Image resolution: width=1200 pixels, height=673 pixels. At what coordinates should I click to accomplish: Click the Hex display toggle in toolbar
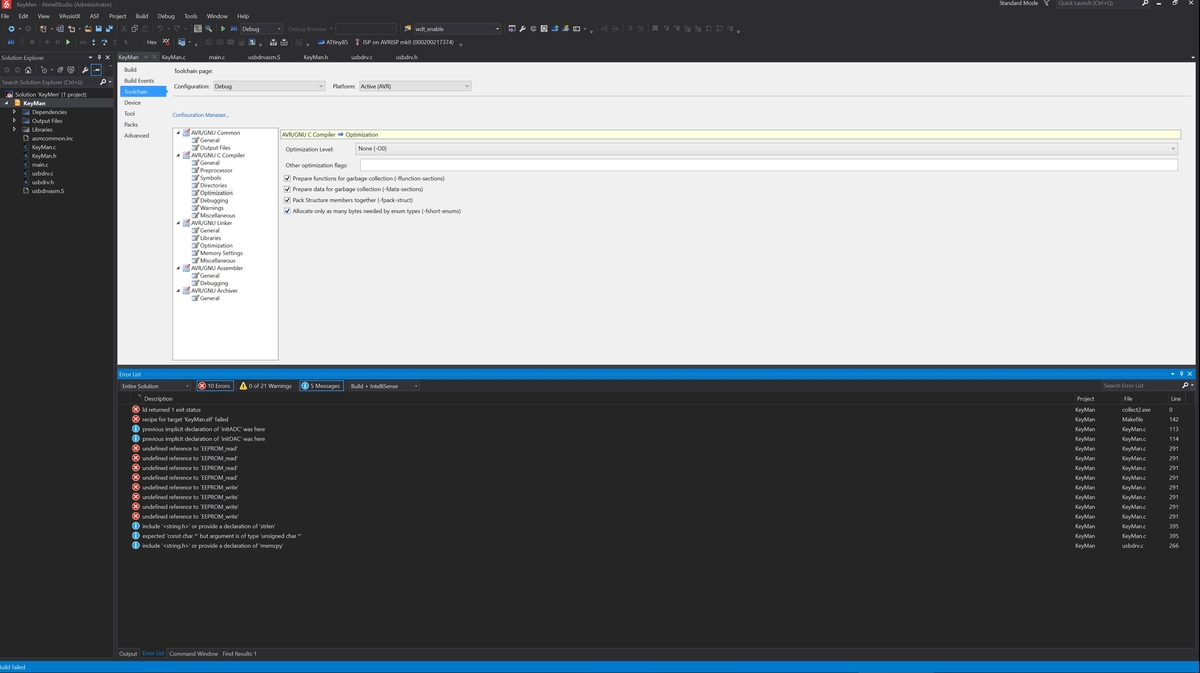(152, 43)
